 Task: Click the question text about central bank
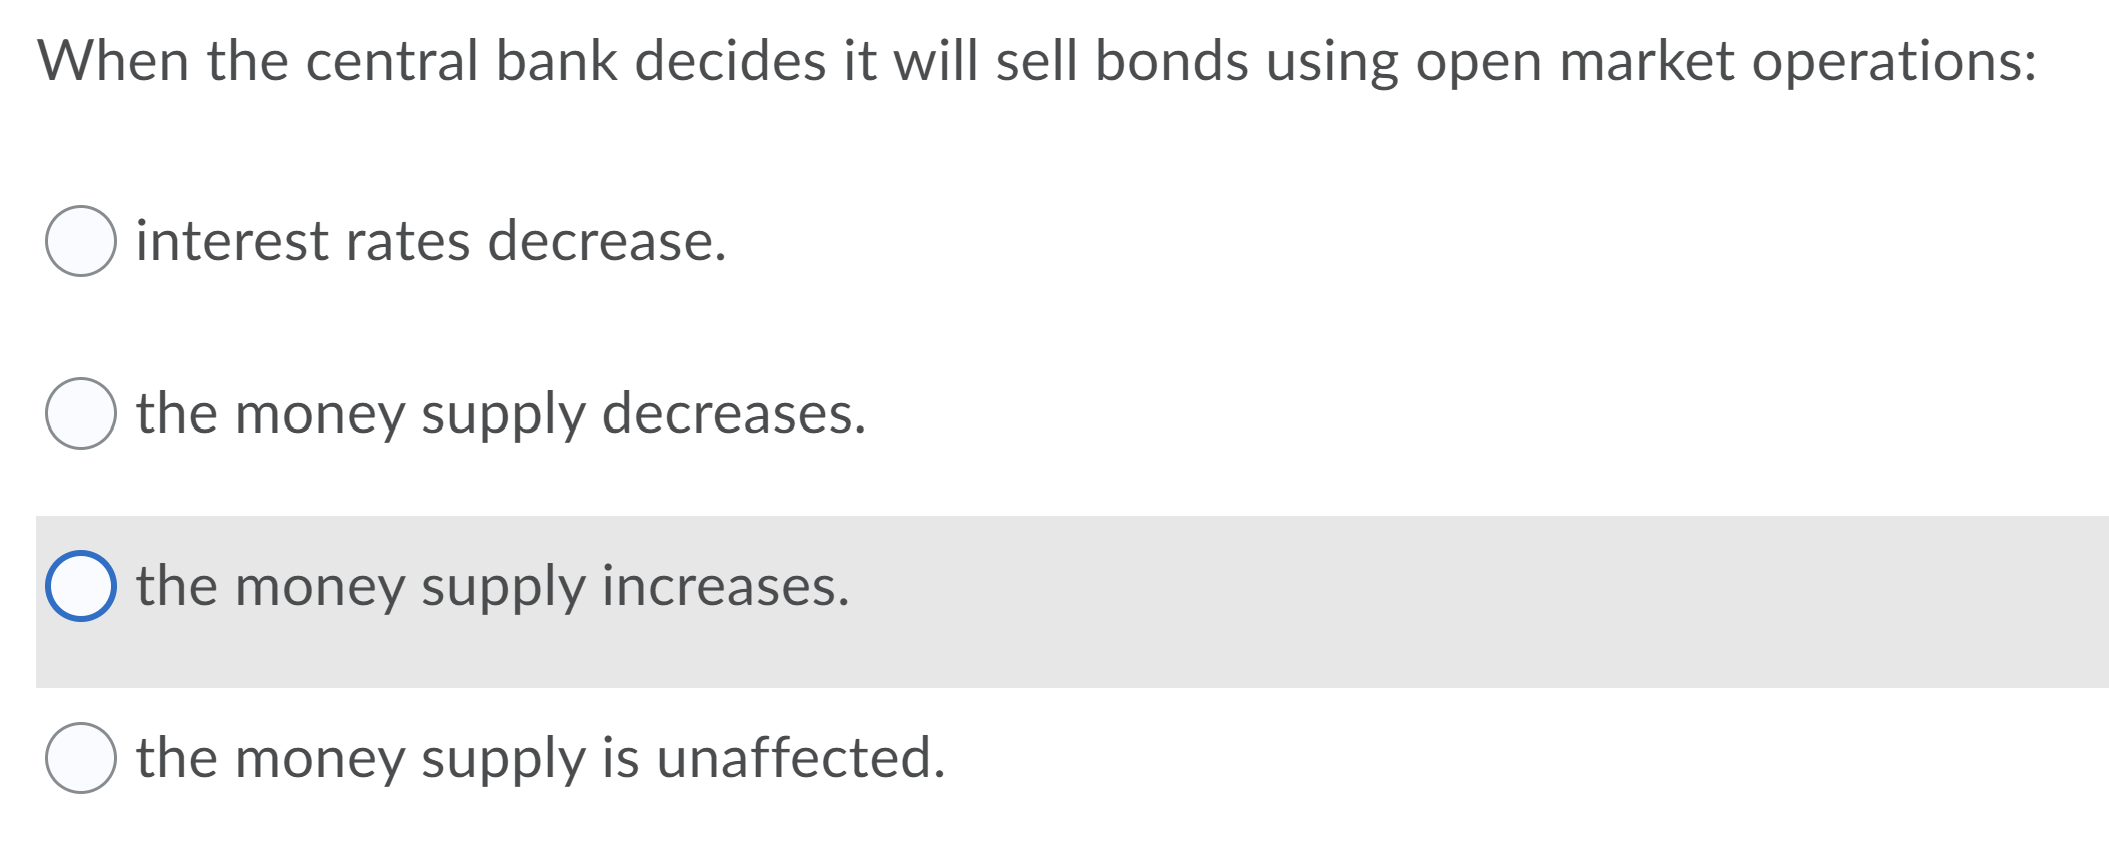pos(1037,62)
